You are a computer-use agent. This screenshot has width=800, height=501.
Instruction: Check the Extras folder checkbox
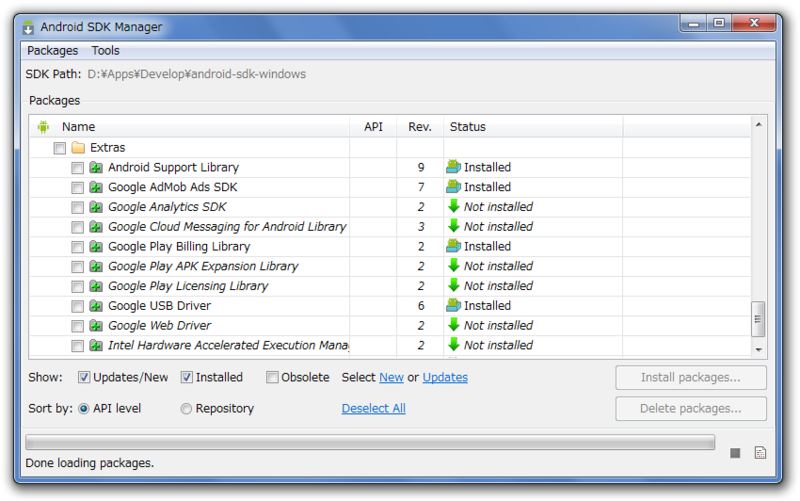point(60,148)
